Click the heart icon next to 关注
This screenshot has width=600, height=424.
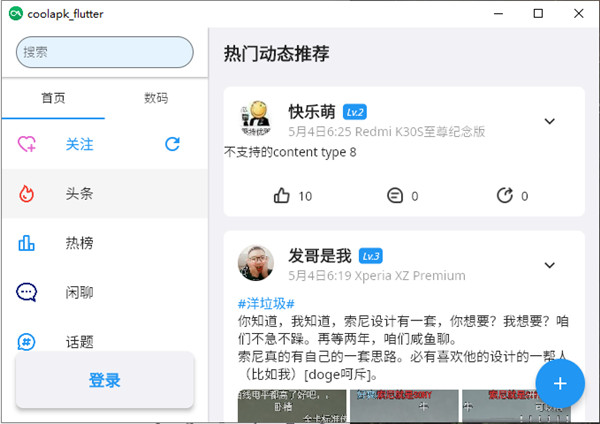coord(27,144)
